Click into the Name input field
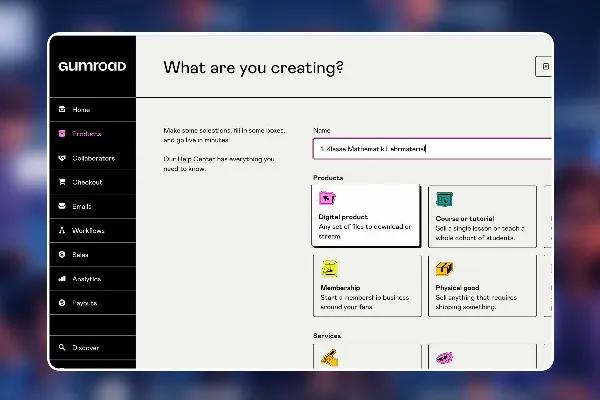 (432, 149)
